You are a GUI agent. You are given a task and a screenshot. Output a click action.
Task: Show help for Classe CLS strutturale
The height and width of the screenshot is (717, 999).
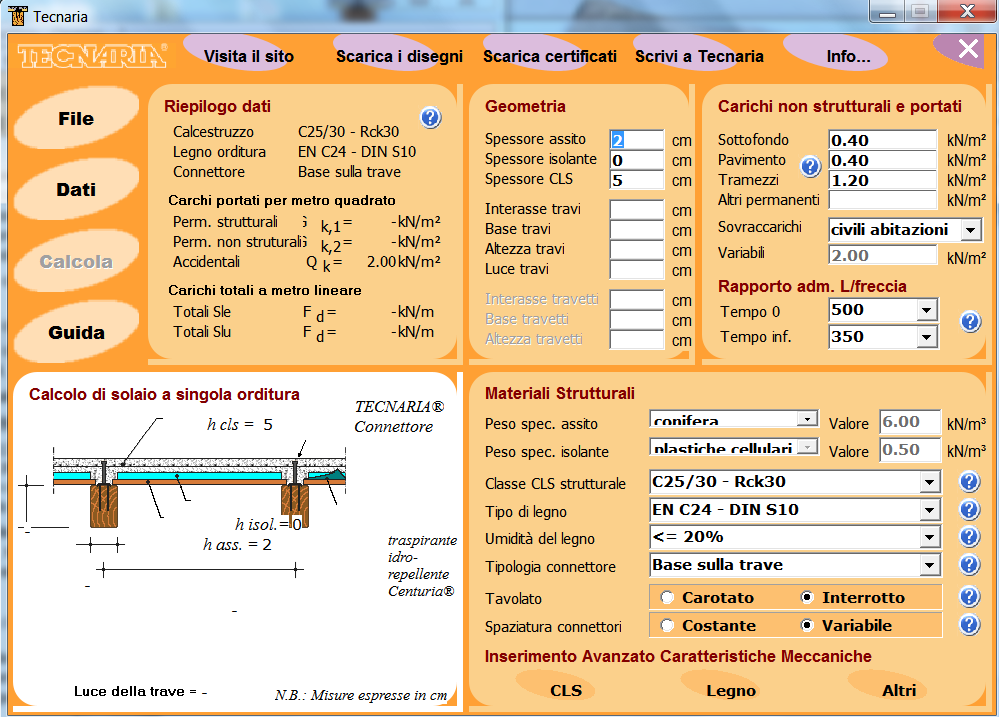[969, 482]
